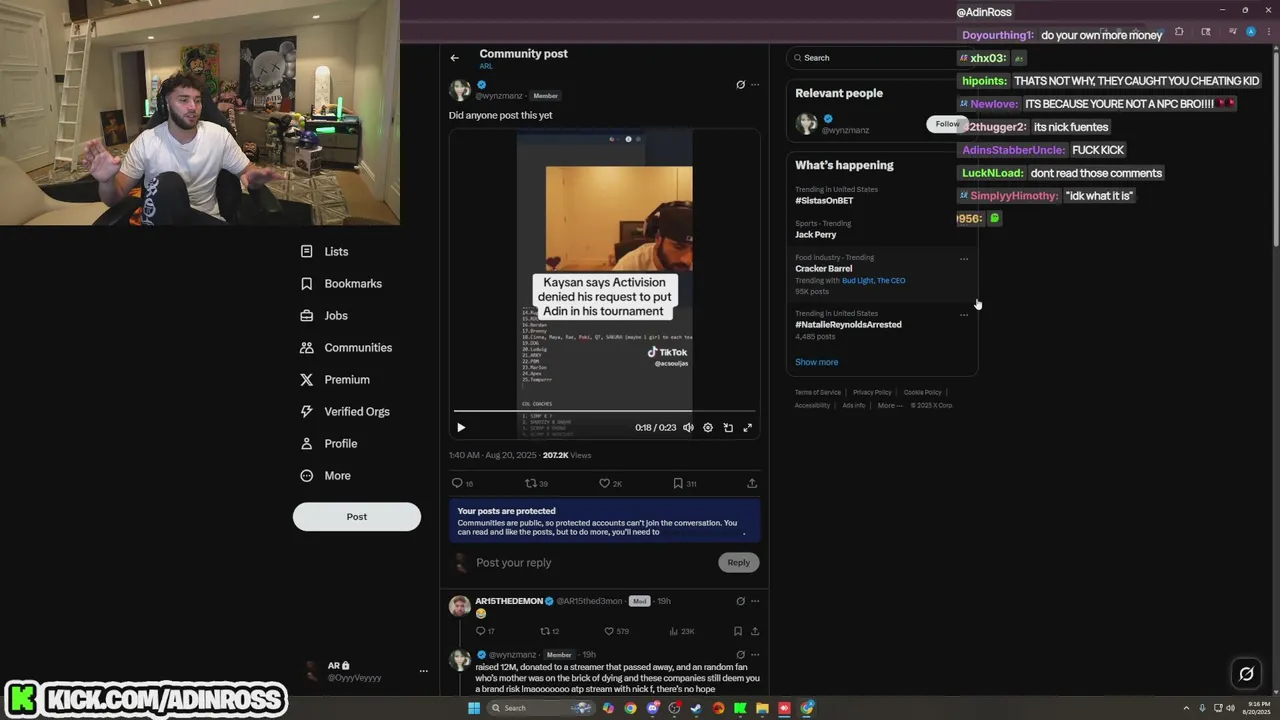Open the Privacy Policy footer link

click(872, 392)
